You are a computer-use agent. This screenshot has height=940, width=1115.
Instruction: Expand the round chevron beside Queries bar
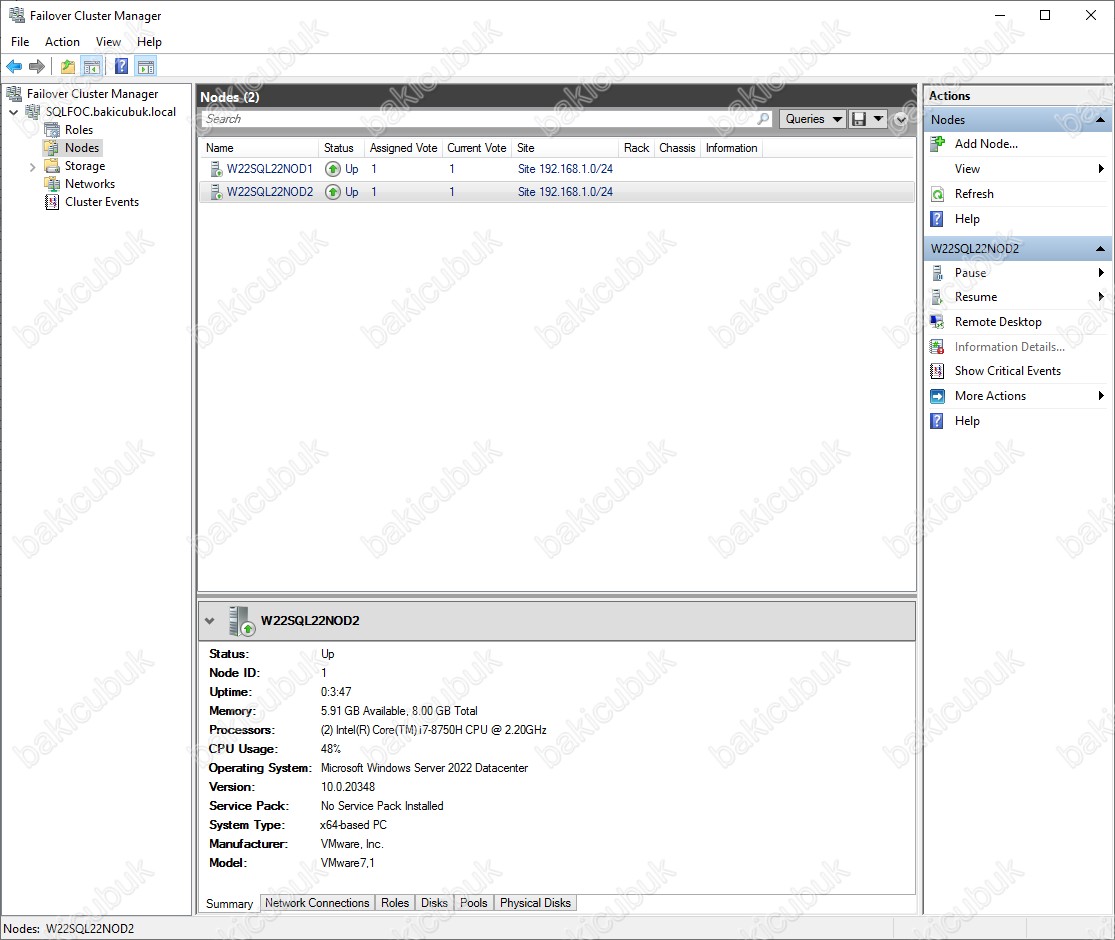(901, 119)
